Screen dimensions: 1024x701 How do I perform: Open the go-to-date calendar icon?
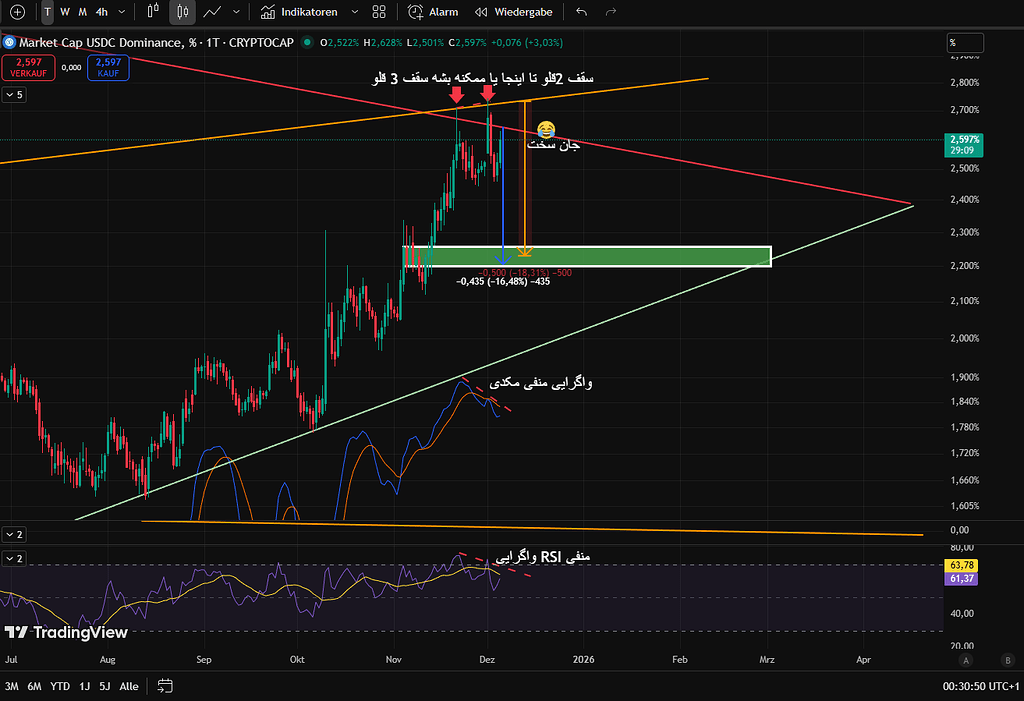[166, 686]
